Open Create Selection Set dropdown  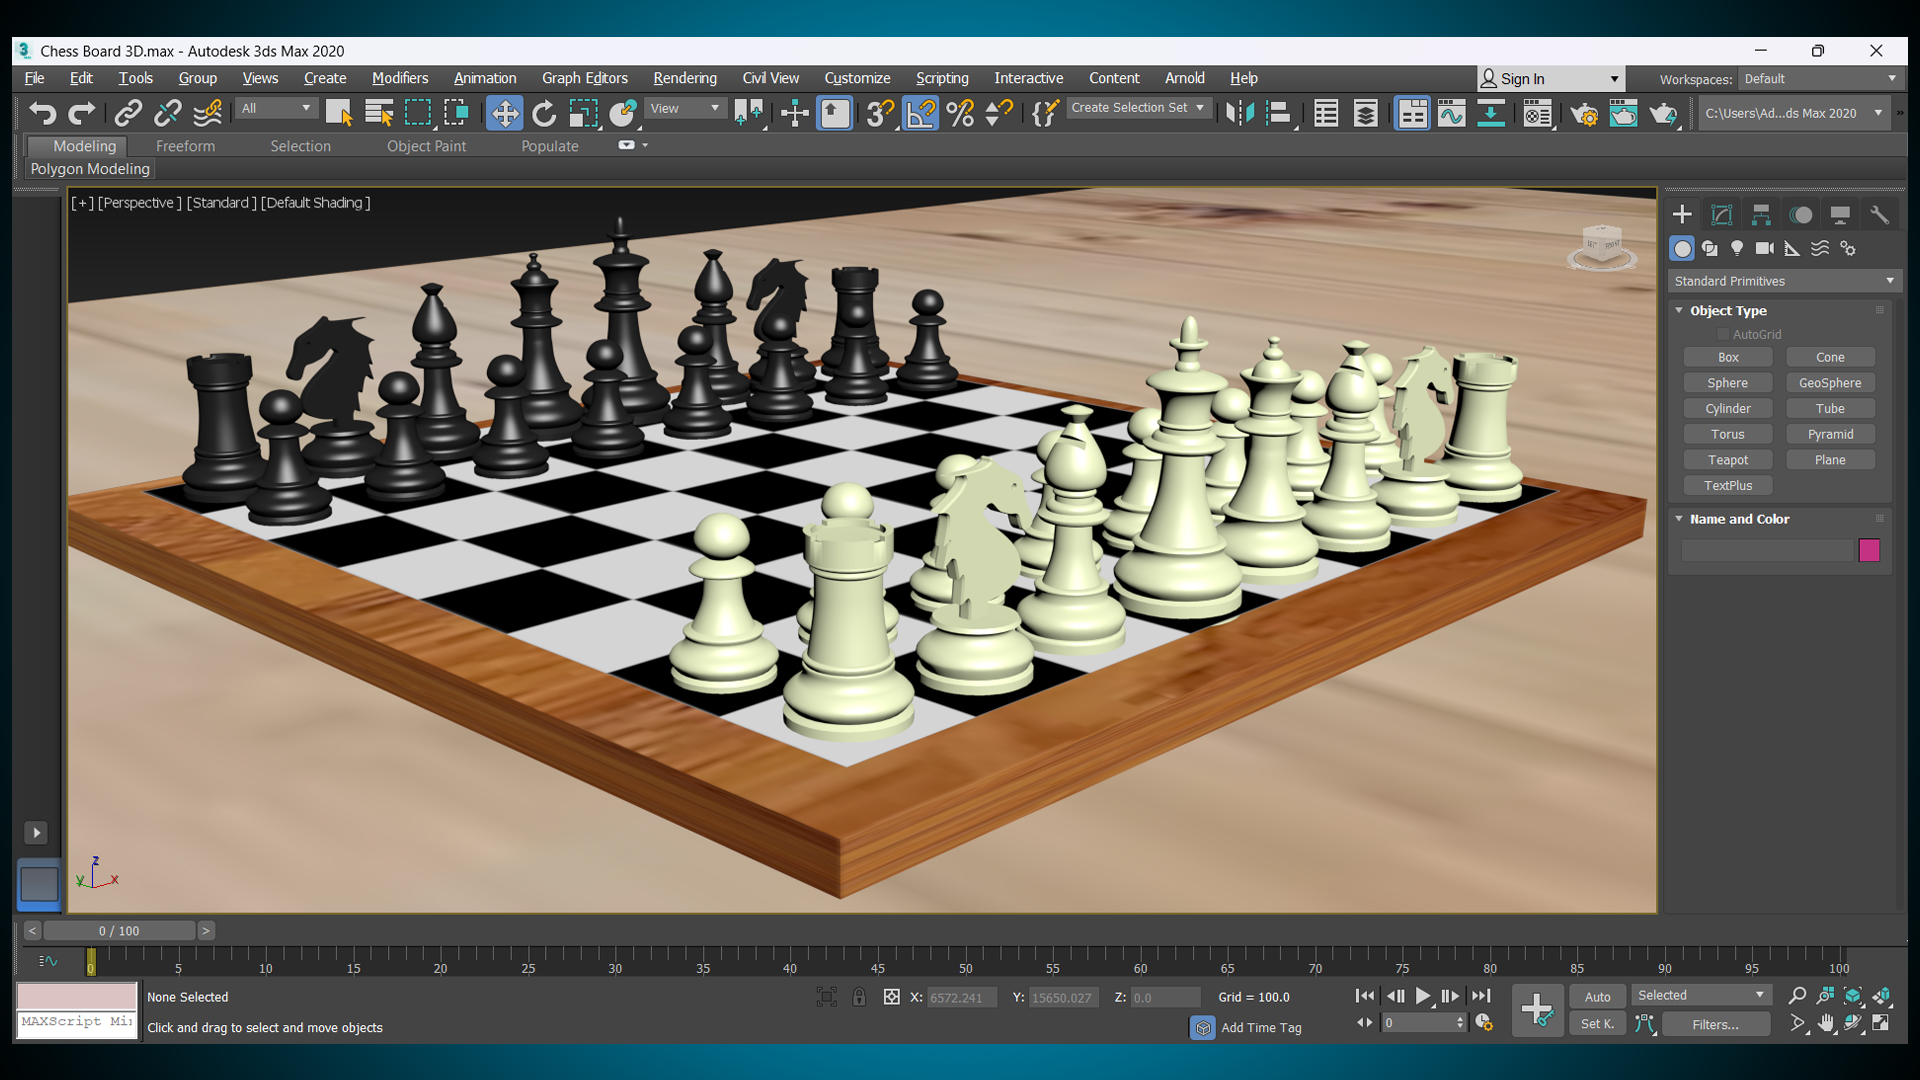[1137, 108]
